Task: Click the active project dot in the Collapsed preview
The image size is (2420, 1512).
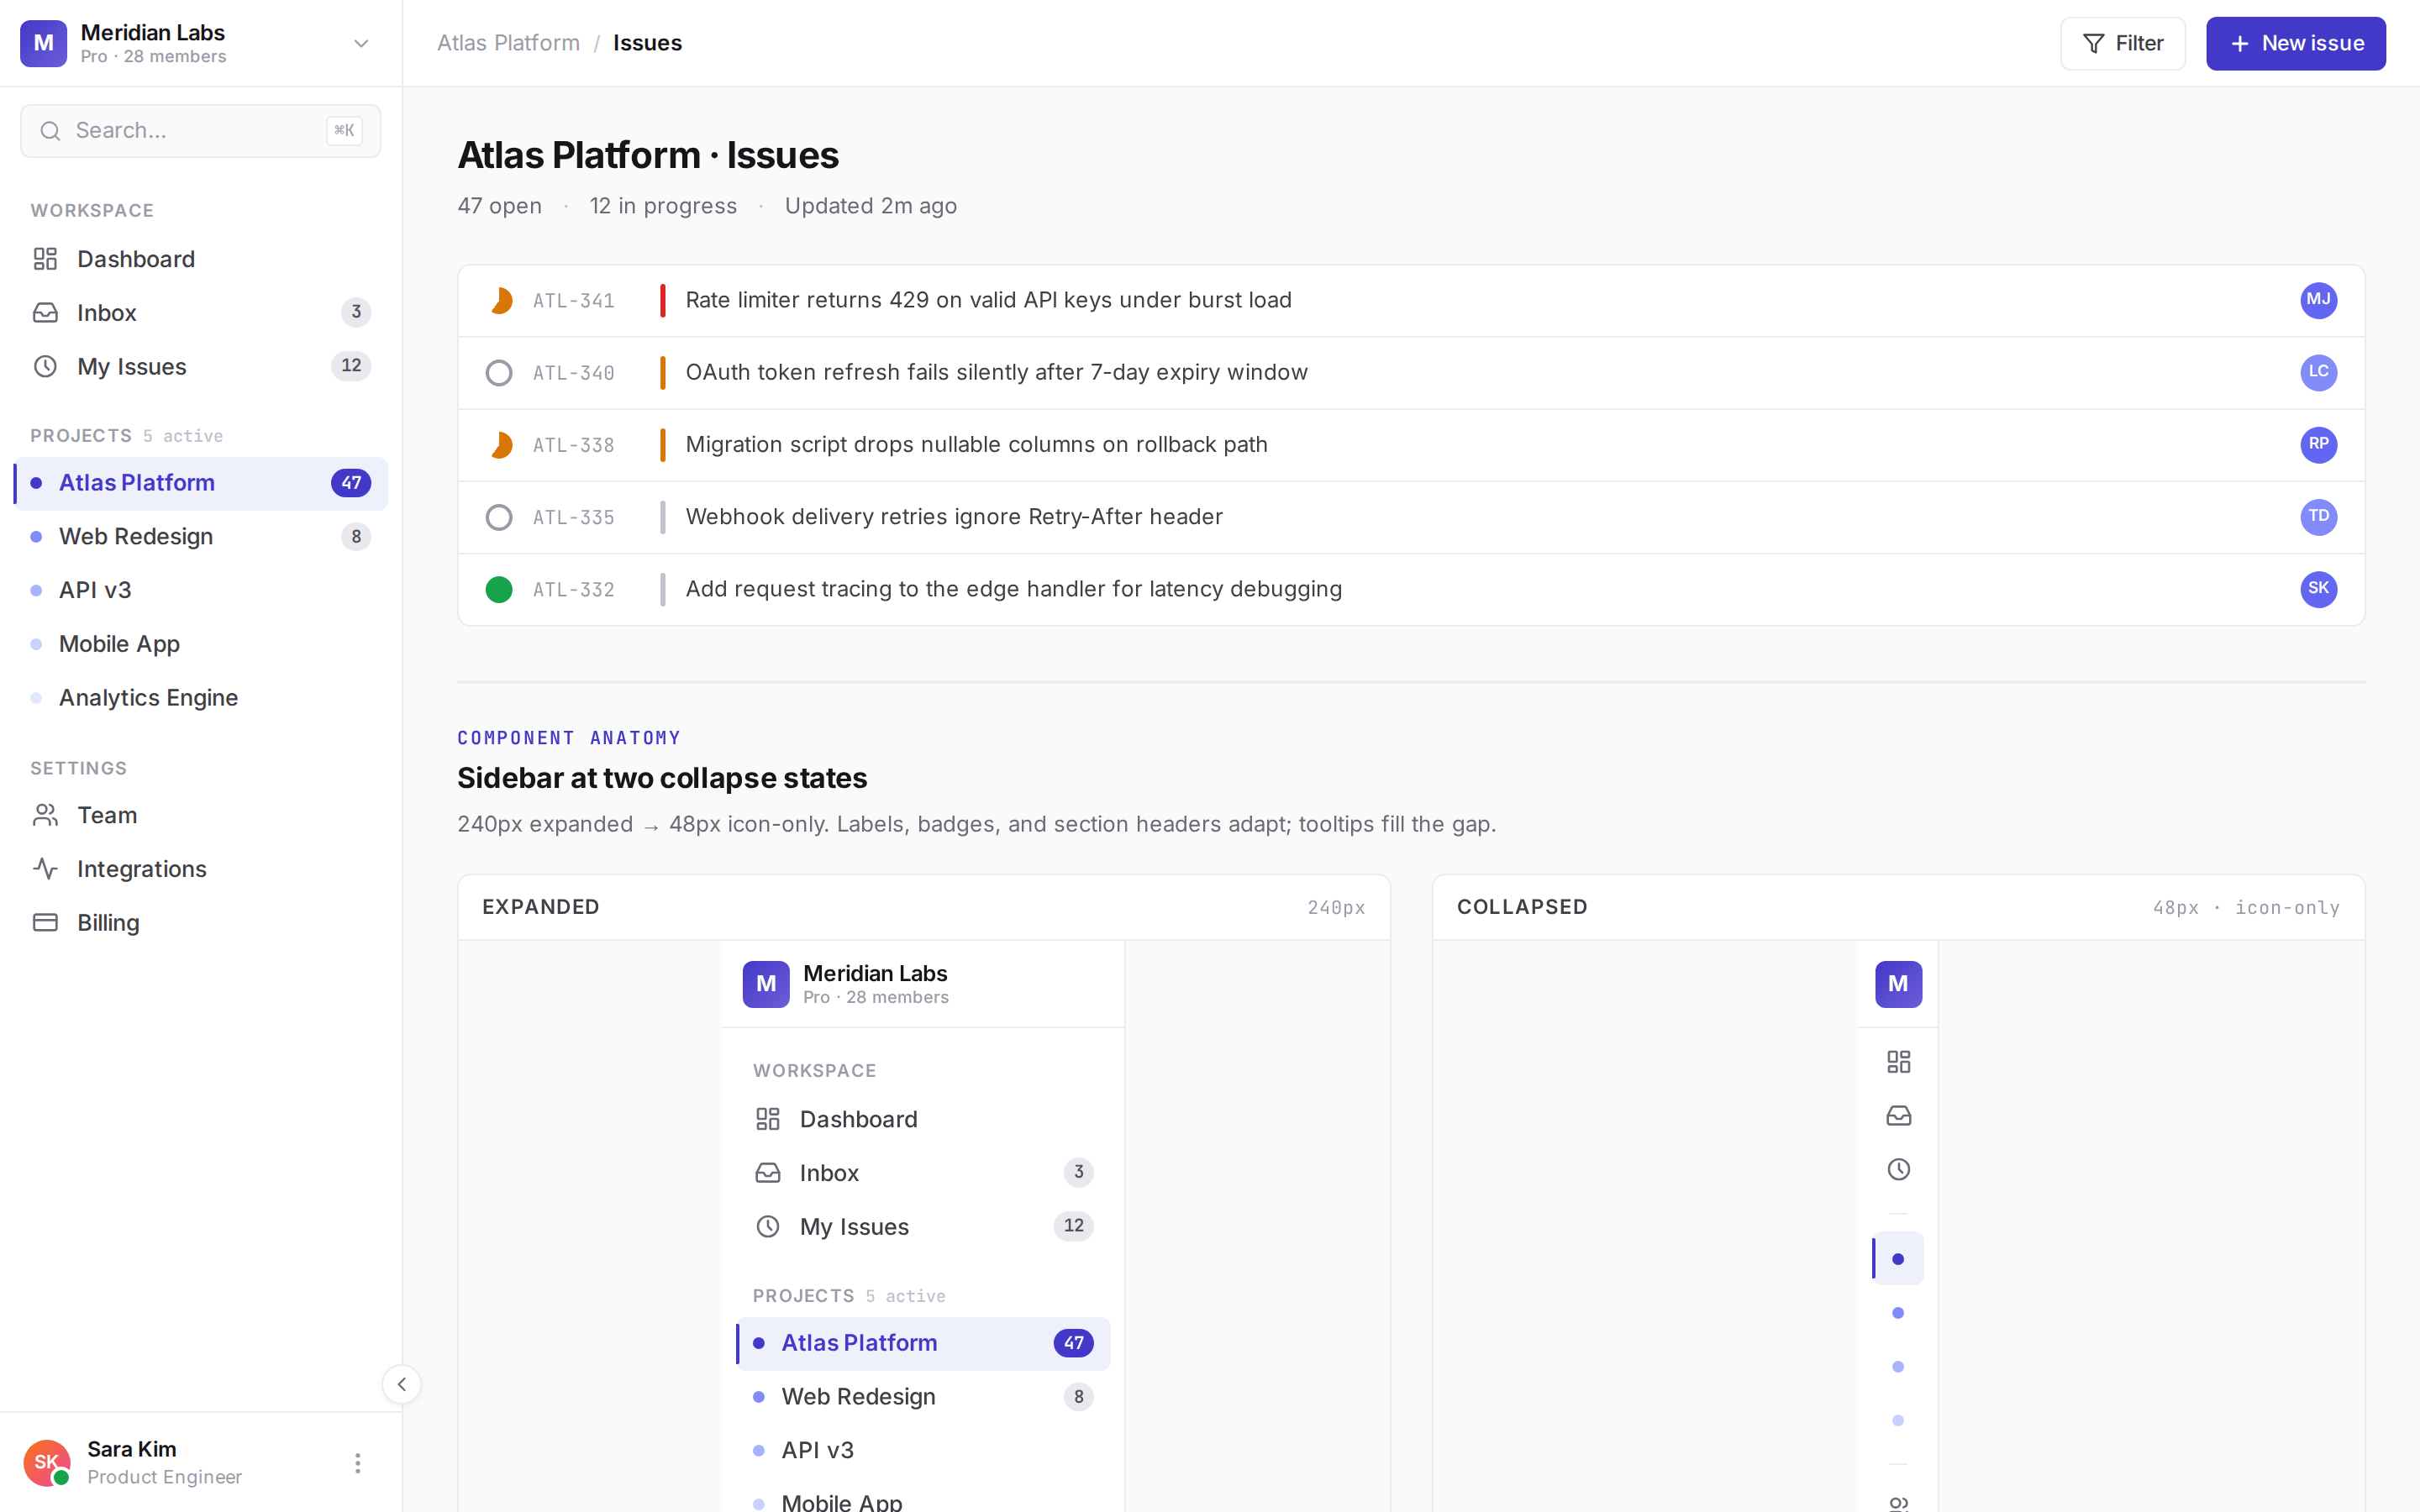Action: [x=1898, y=1259]
